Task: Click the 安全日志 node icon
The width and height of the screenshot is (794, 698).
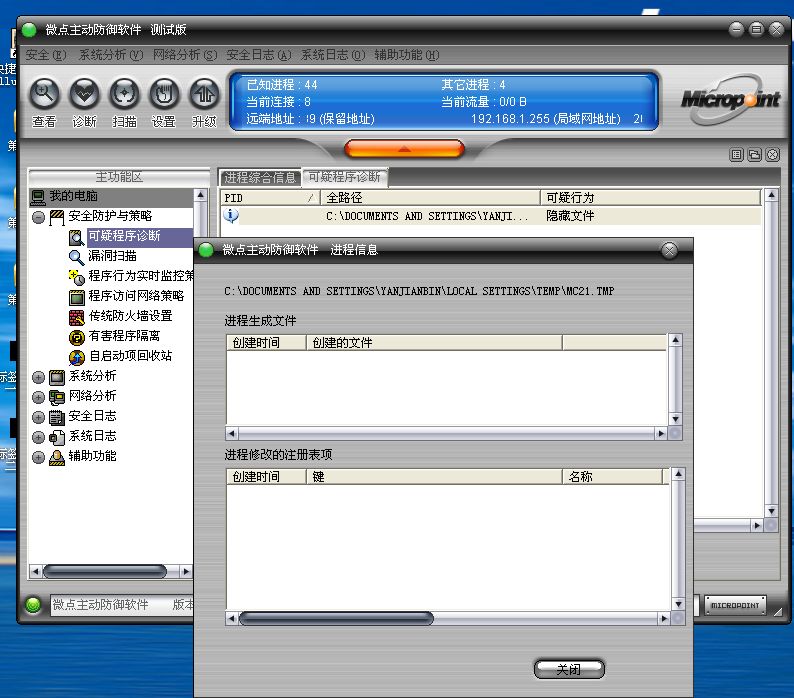Action: click(x=57, y=417)
